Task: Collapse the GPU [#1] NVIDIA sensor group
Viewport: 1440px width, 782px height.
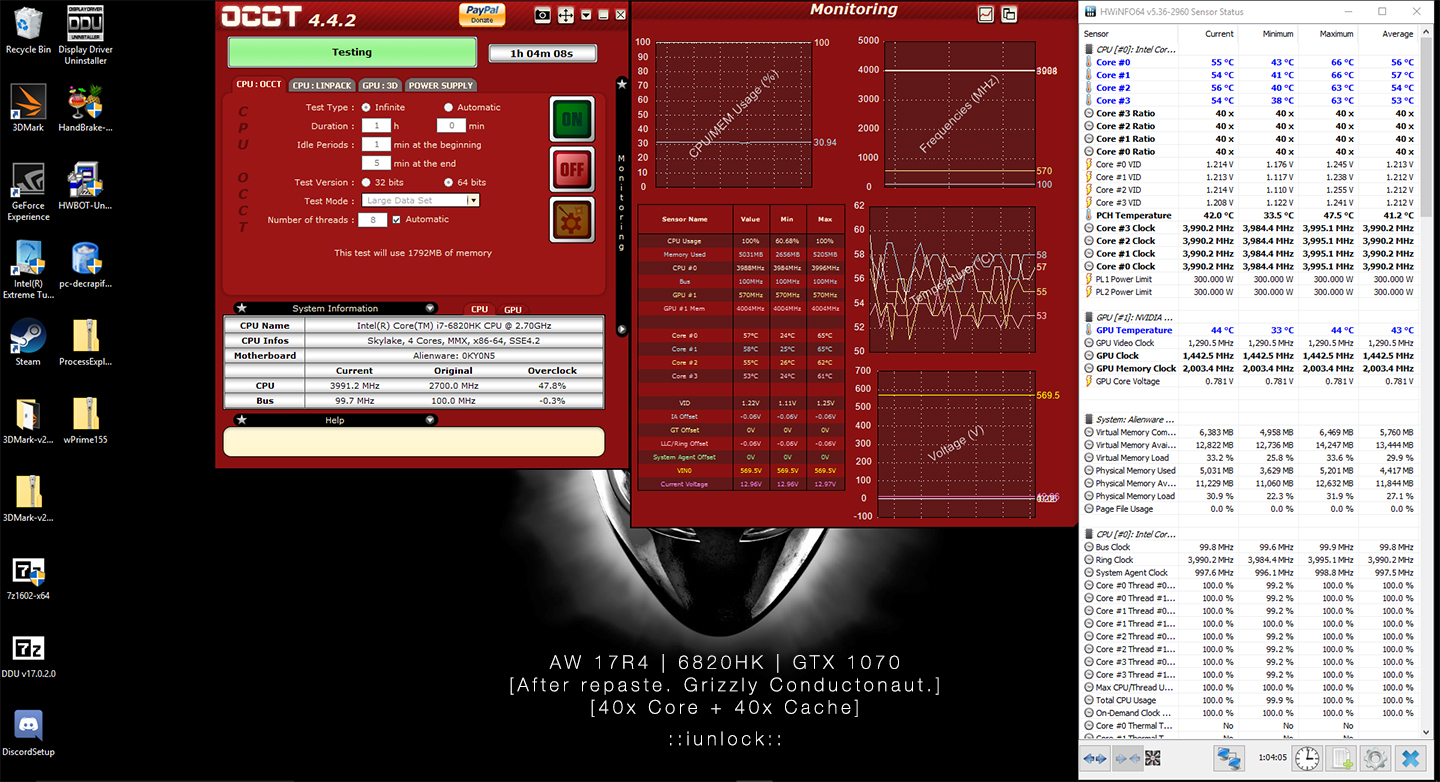Action: (x=1088, y=317)
